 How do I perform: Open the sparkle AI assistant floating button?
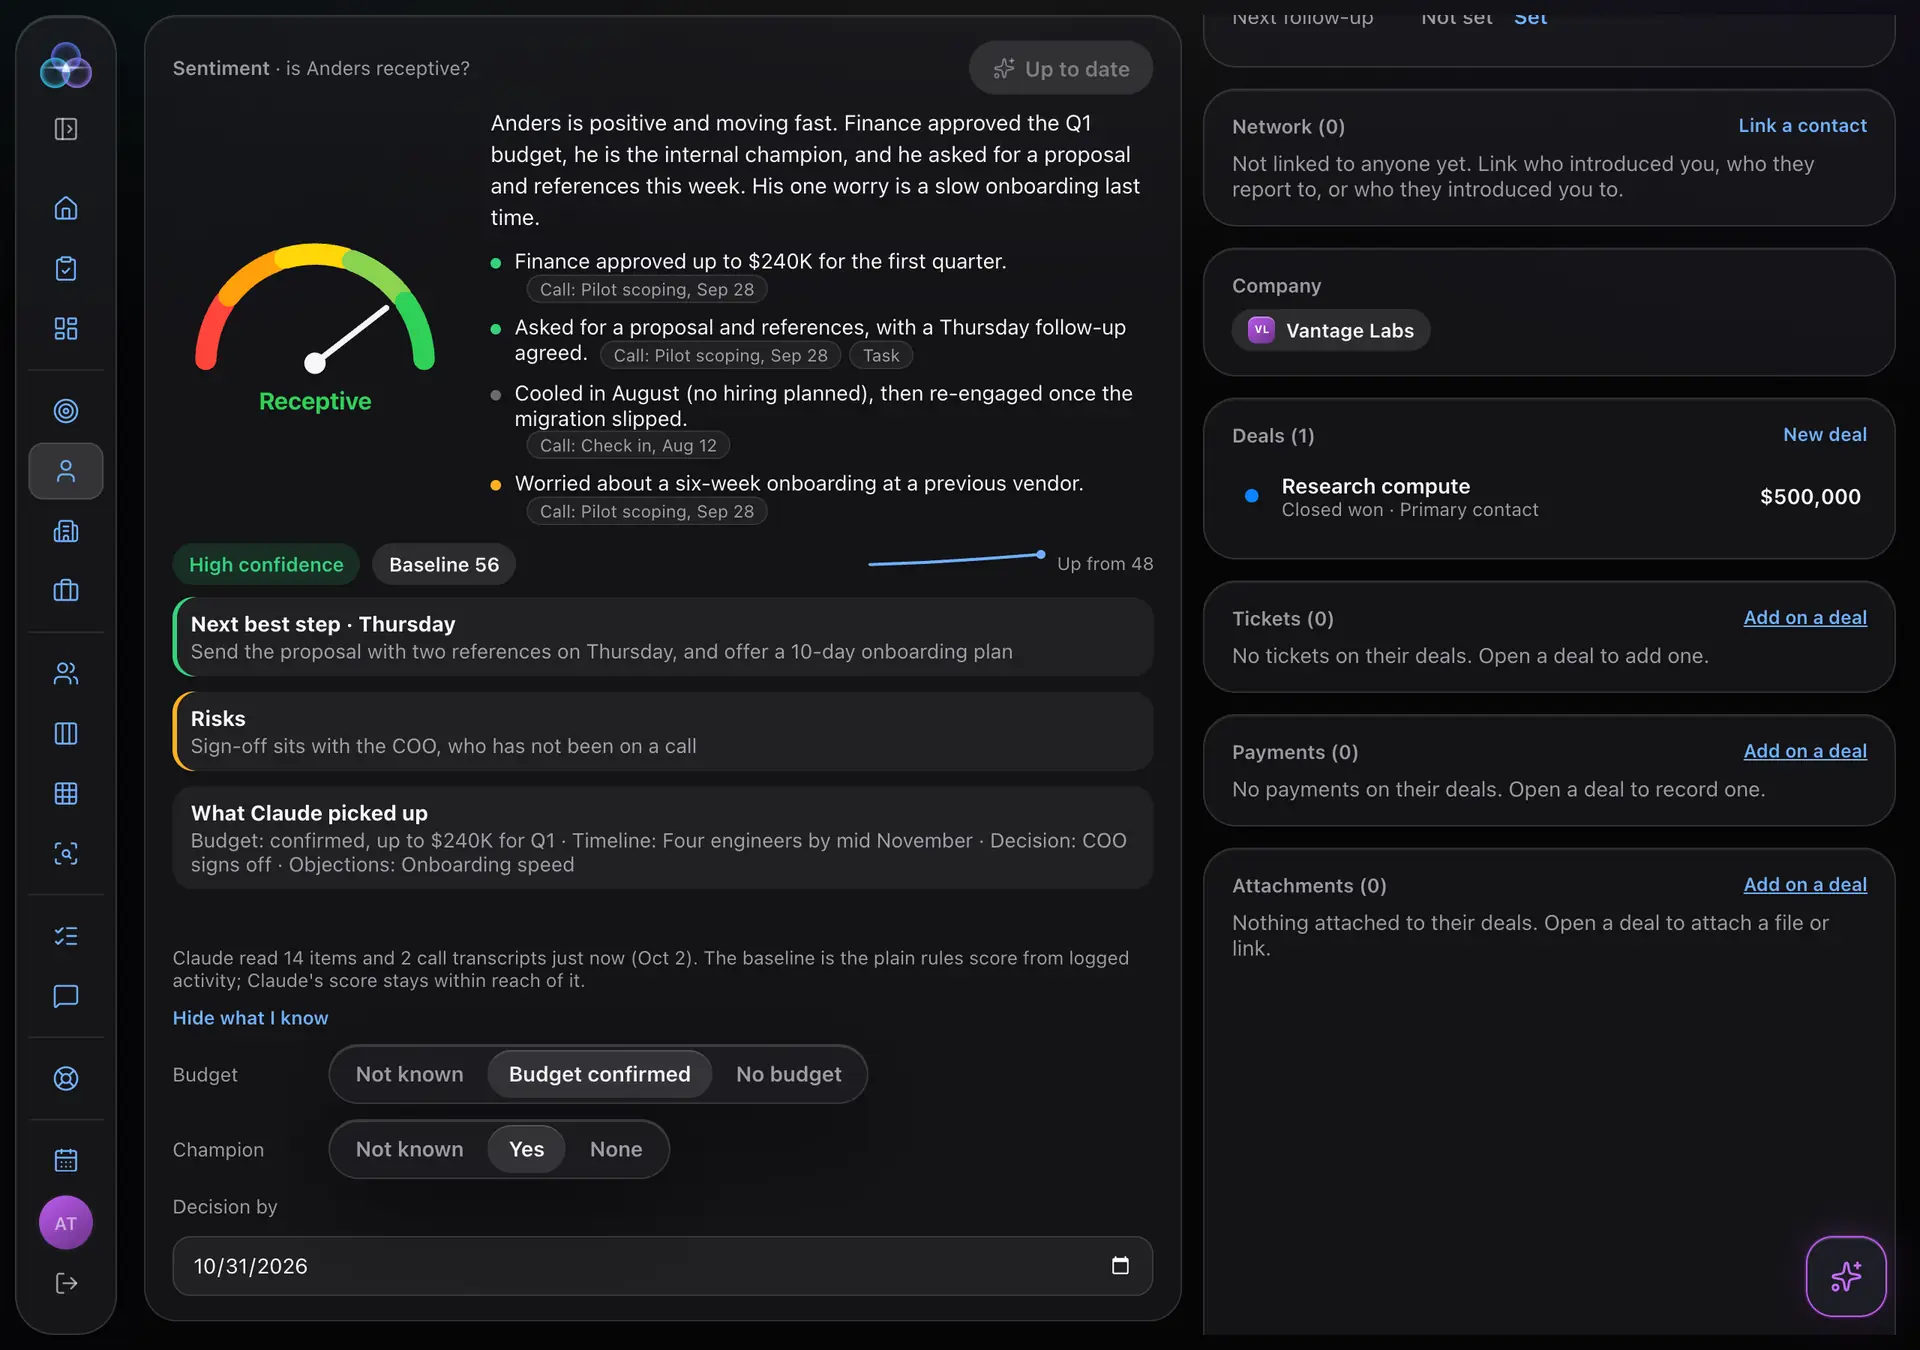(x=1846, y=1276)
